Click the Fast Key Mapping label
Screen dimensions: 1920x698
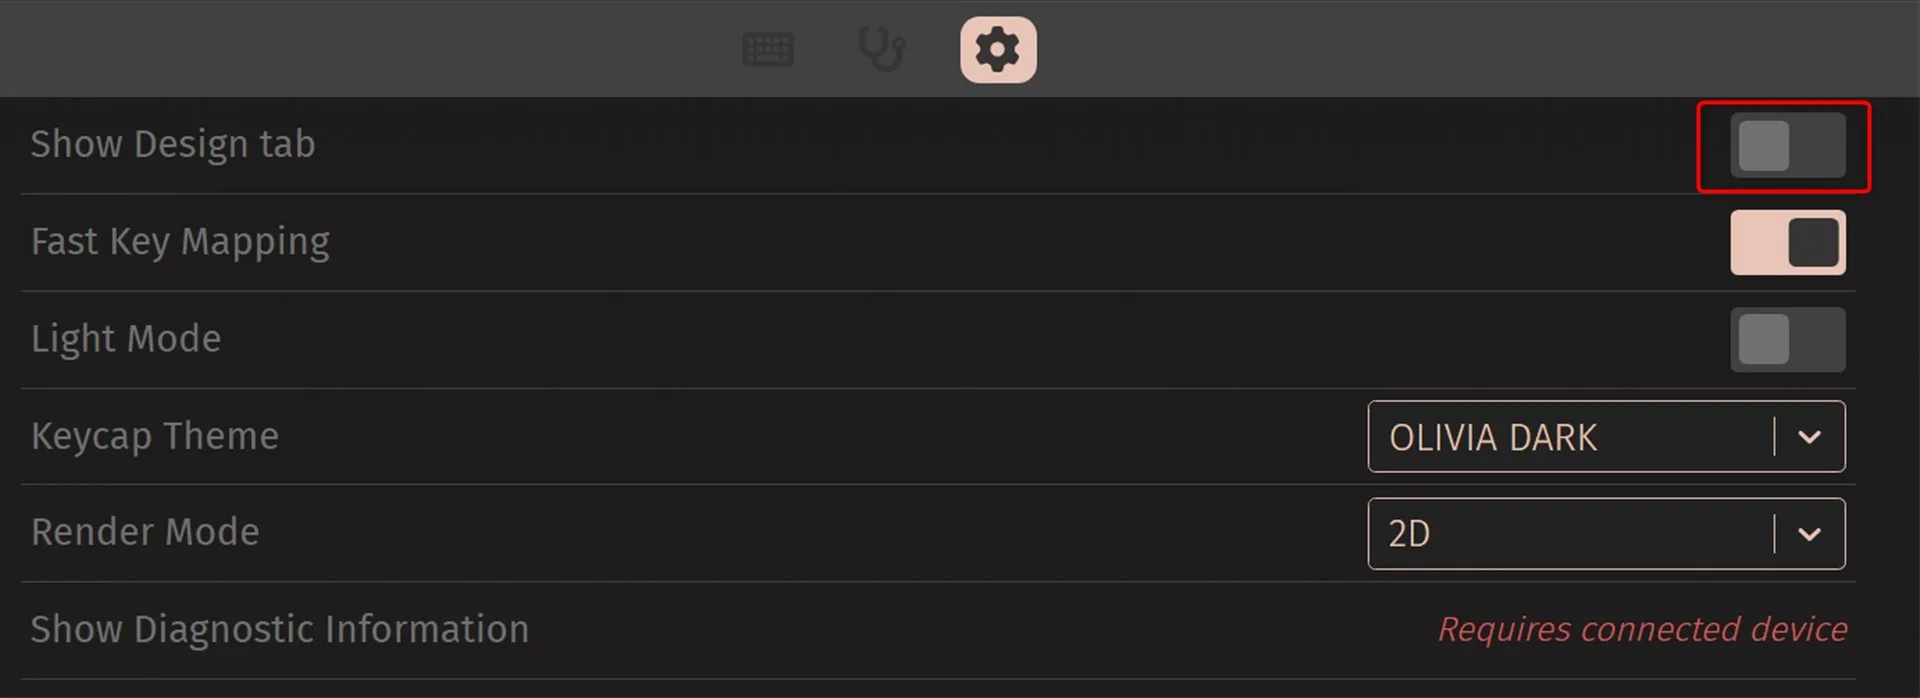click(x=180, y=242)
